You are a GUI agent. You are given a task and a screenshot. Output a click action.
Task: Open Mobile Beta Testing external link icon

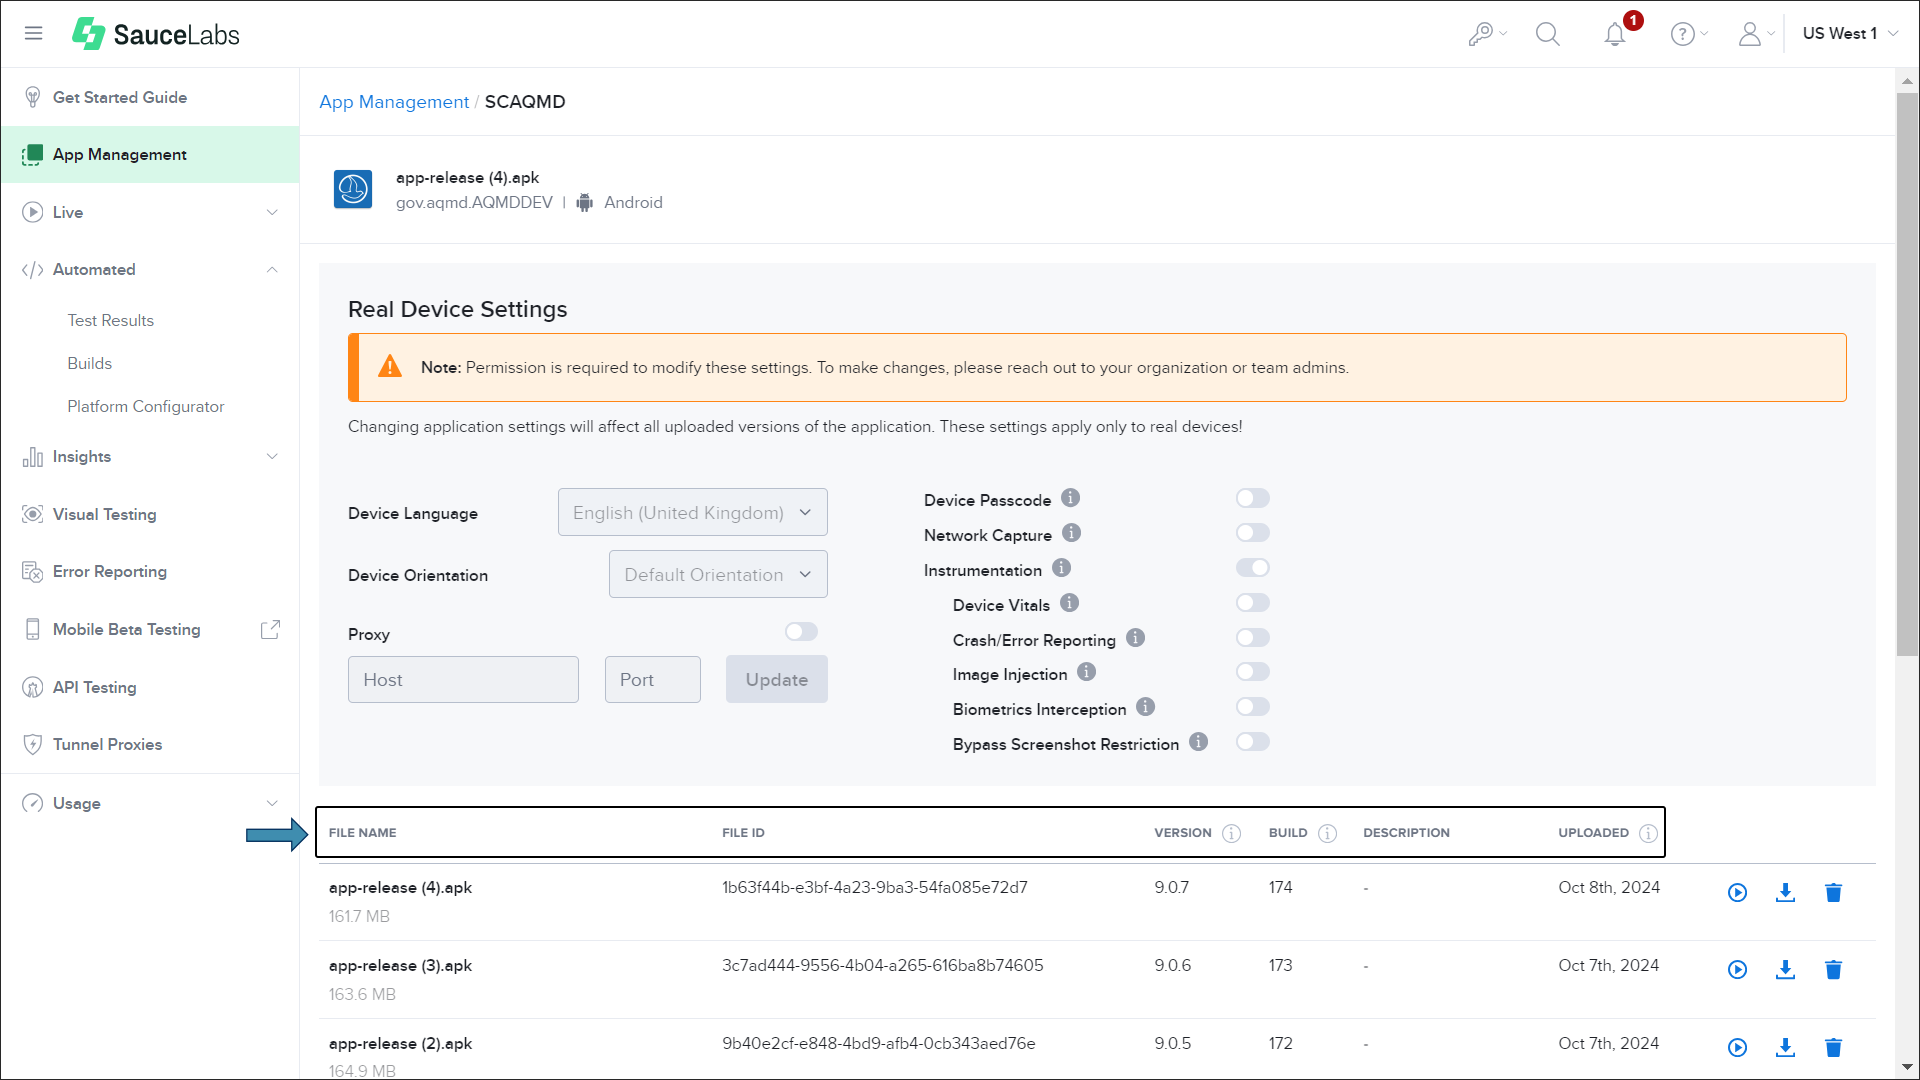coord(270,629)
